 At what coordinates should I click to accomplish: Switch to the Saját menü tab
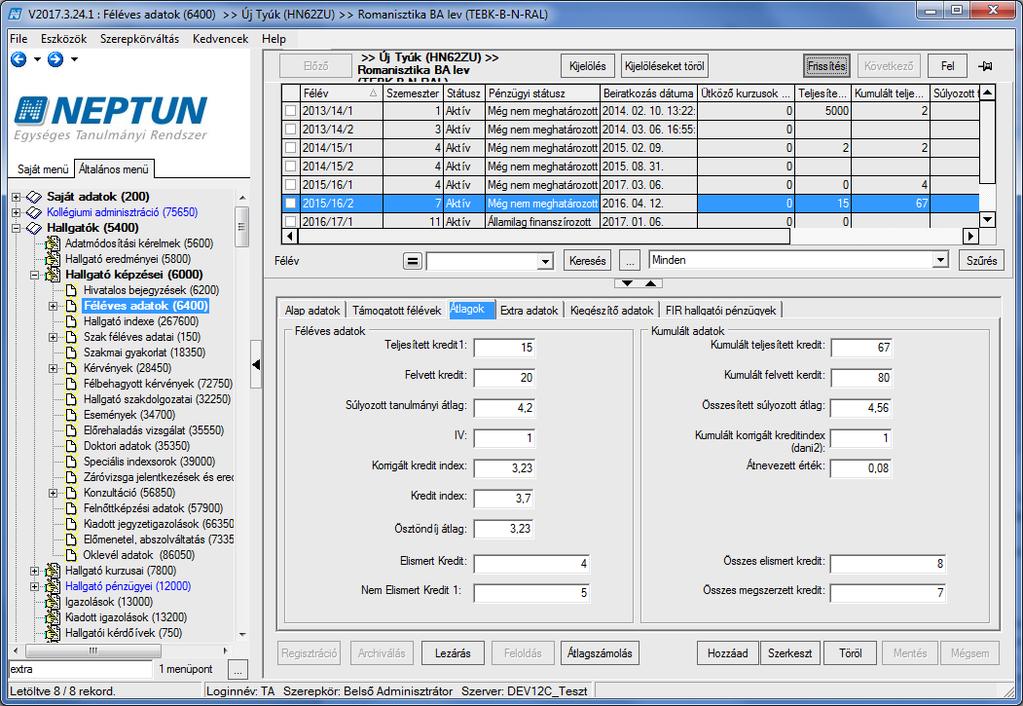tap(42, 169)
